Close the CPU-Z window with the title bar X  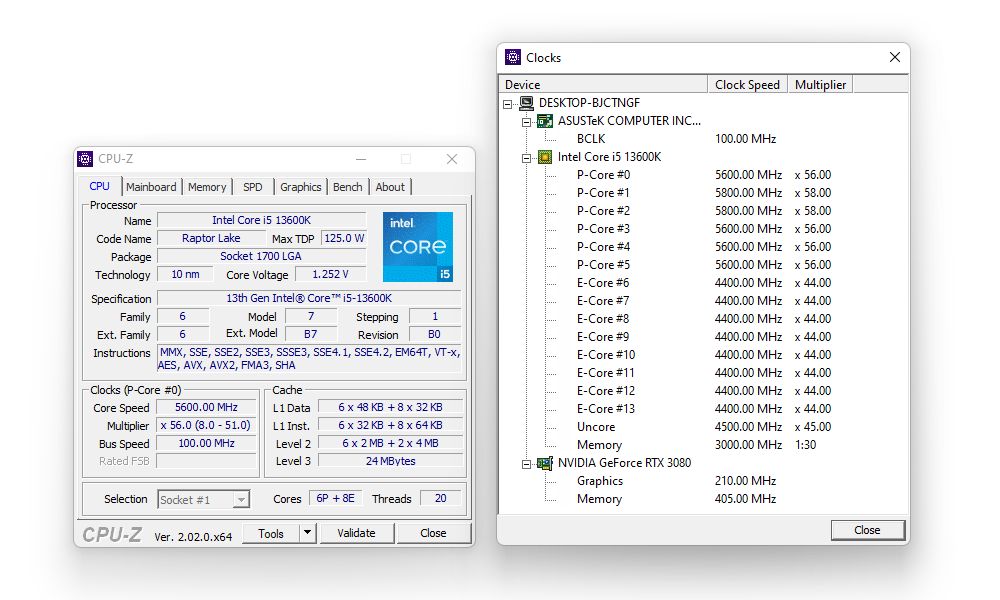[452, 159]
